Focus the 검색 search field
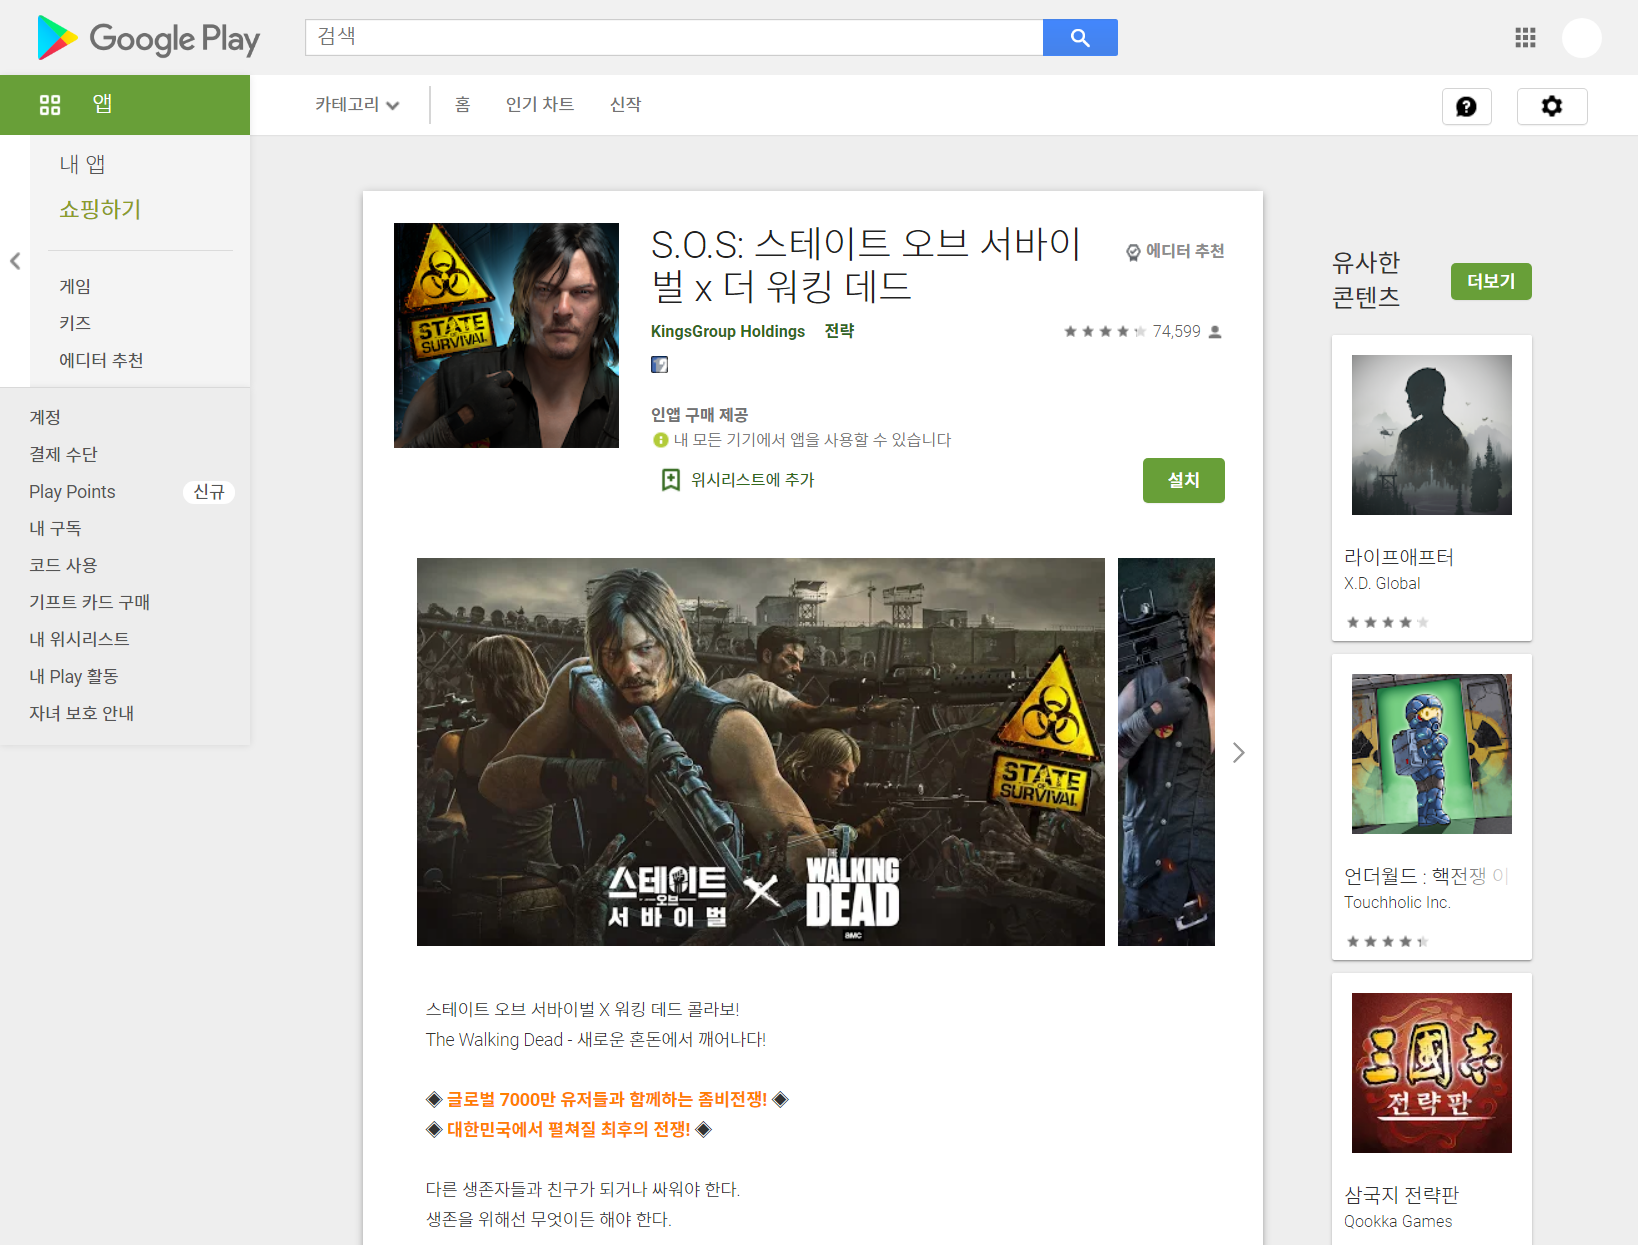The width and height of the screenshot is (1638, 1245). pos(674,37)
